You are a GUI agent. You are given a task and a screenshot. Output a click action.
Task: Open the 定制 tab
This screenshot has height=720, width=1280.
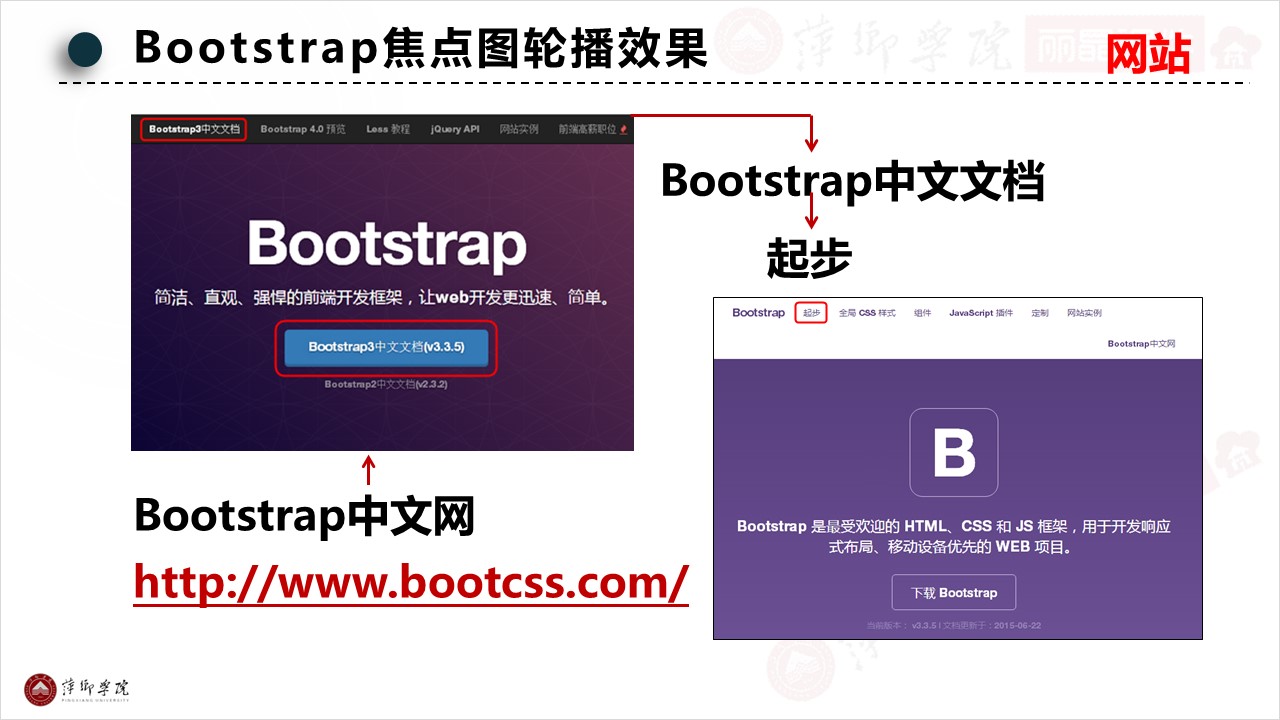[x=1040, y=313]
